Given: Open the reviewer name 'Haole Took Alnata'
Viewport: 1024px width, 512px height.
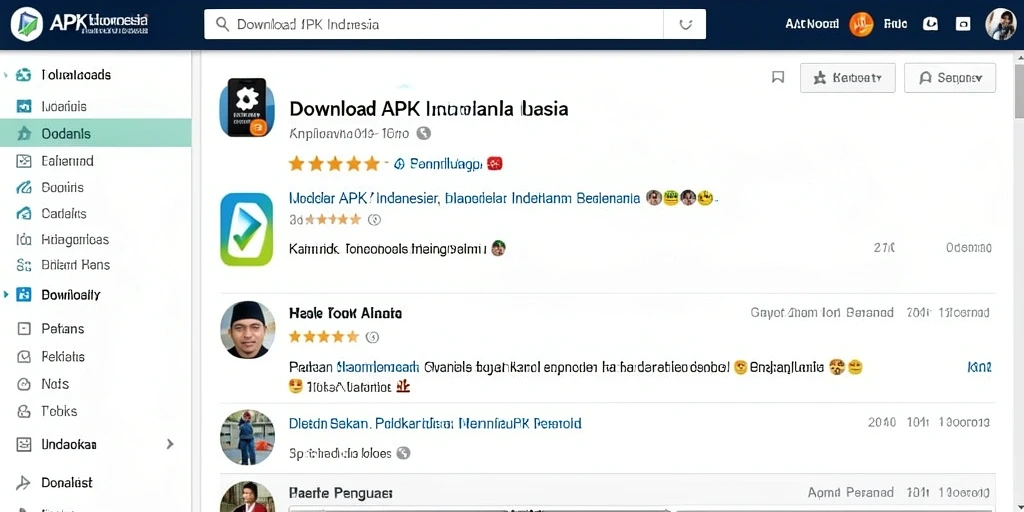Looking at the screenshot, I should [345, 313].
